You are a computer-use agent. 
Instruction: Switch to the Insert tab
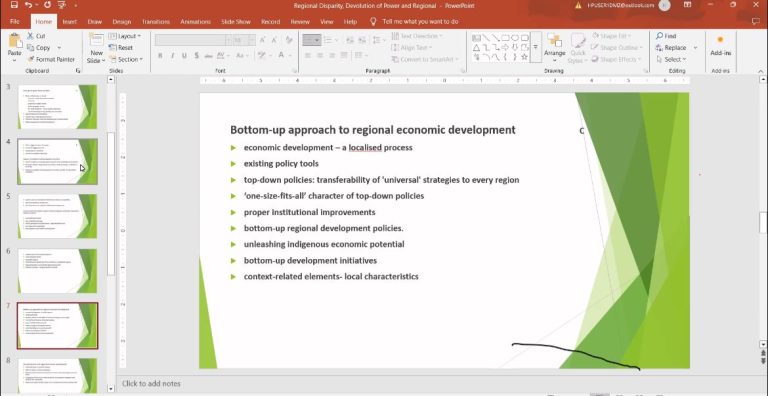coord(70,22)
